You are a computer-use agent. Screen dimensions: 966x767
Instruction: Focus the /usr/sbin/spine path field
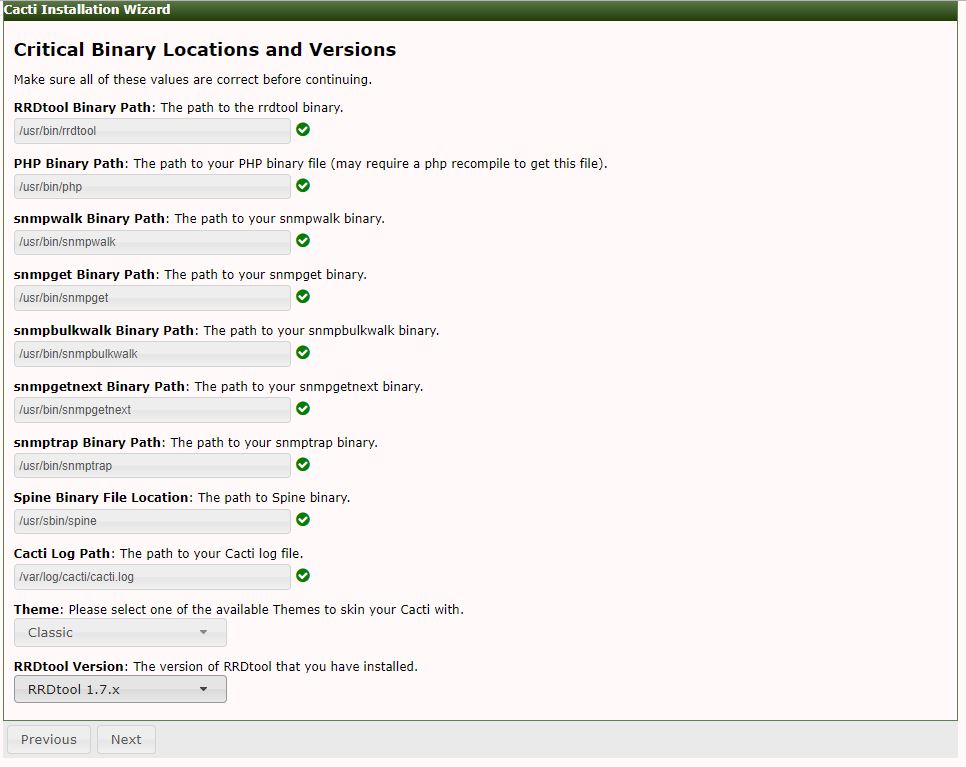[152, 521]
